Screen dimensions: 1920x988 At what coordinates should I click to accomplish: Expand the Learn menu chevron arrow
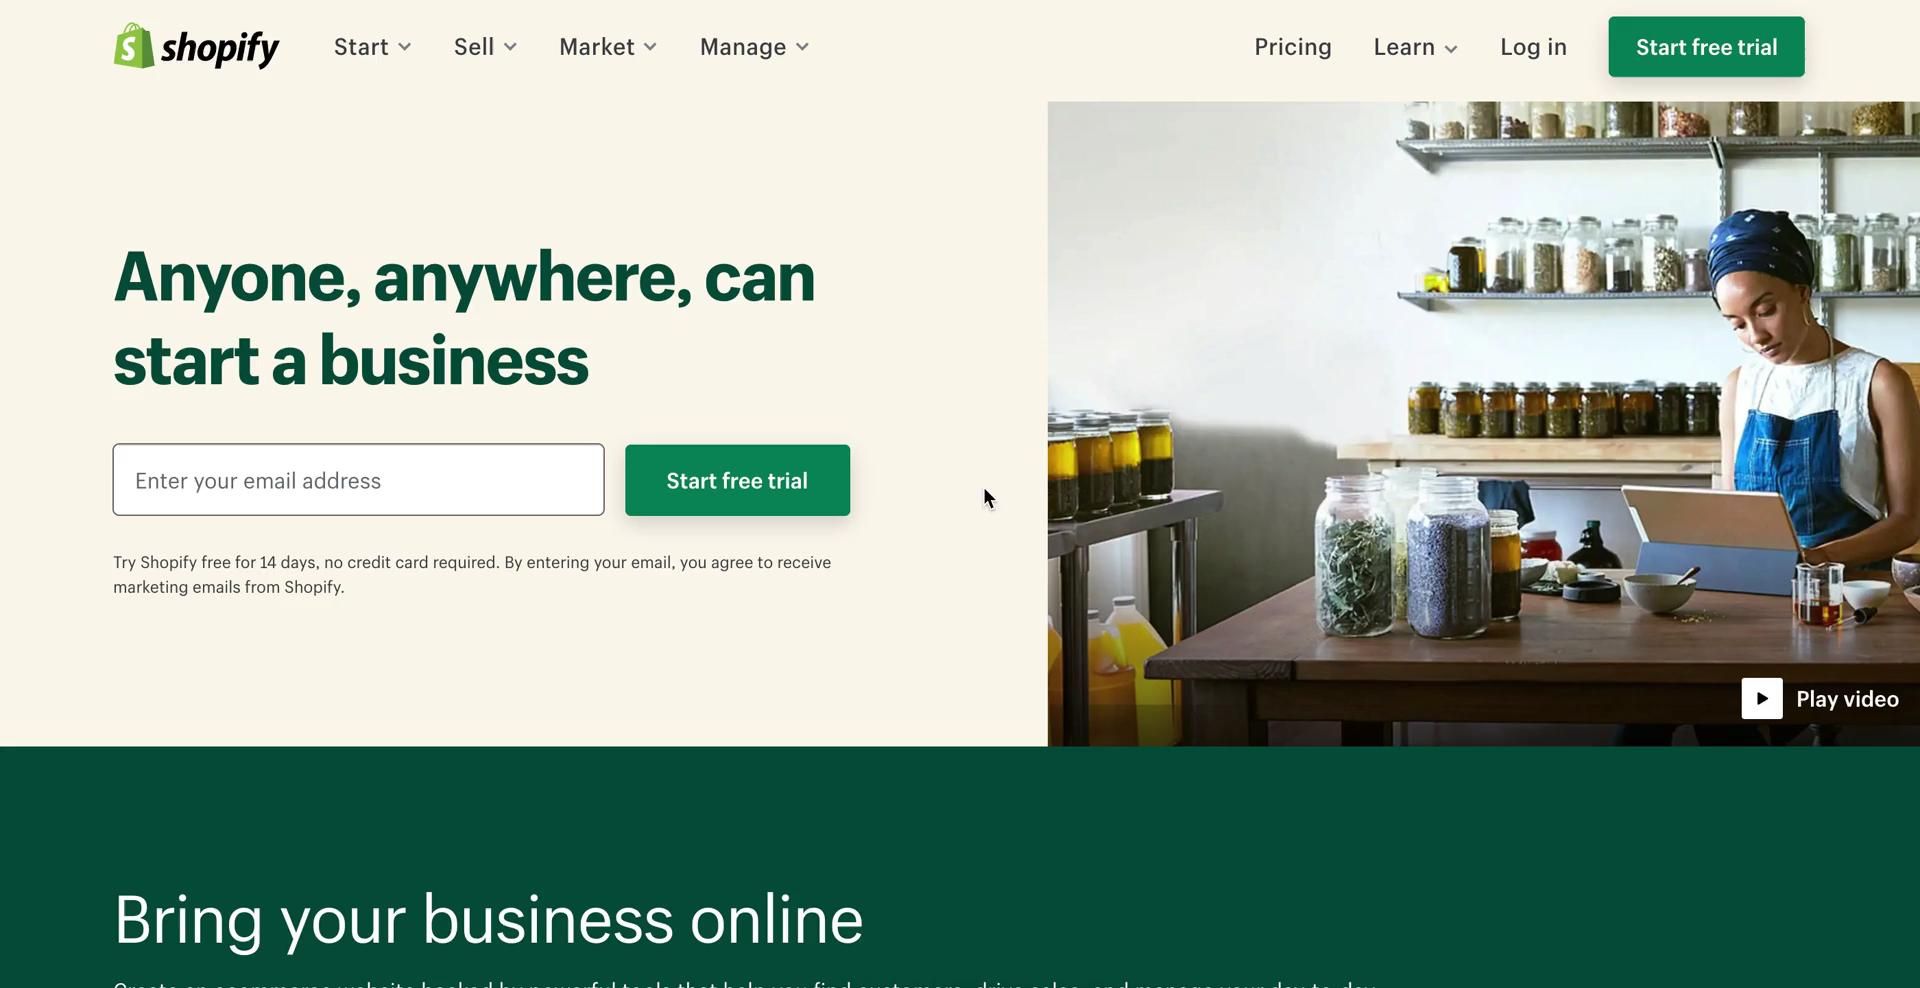pyautogui.click(x=1451, y=49)
